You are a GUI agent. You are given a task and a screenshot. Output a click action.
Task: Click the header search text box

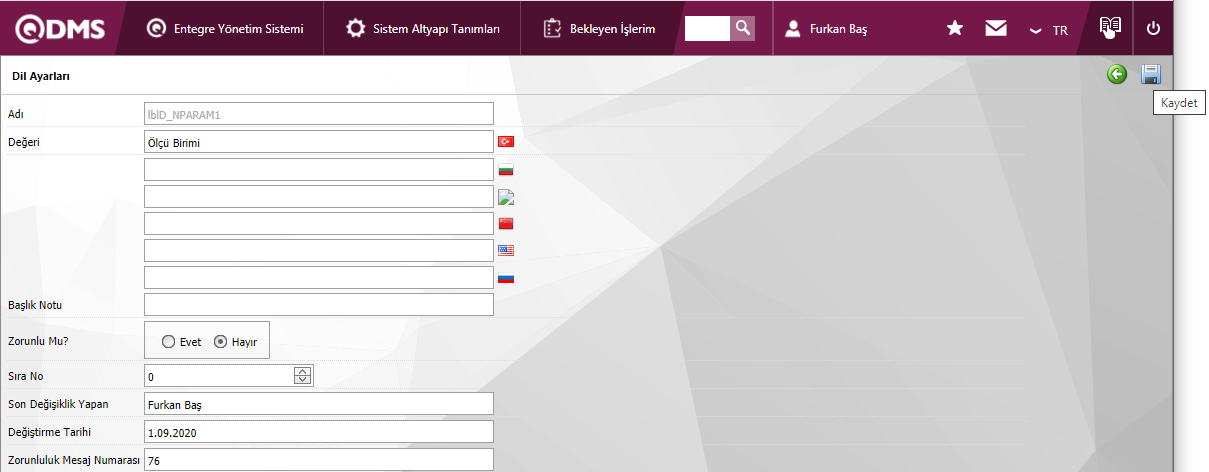click(x=707, y=29)
